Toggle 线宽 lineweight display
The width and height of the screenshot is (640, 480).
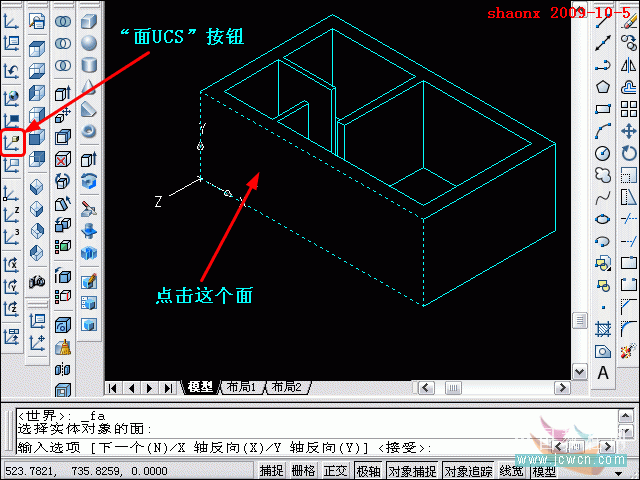click(511, 471)
